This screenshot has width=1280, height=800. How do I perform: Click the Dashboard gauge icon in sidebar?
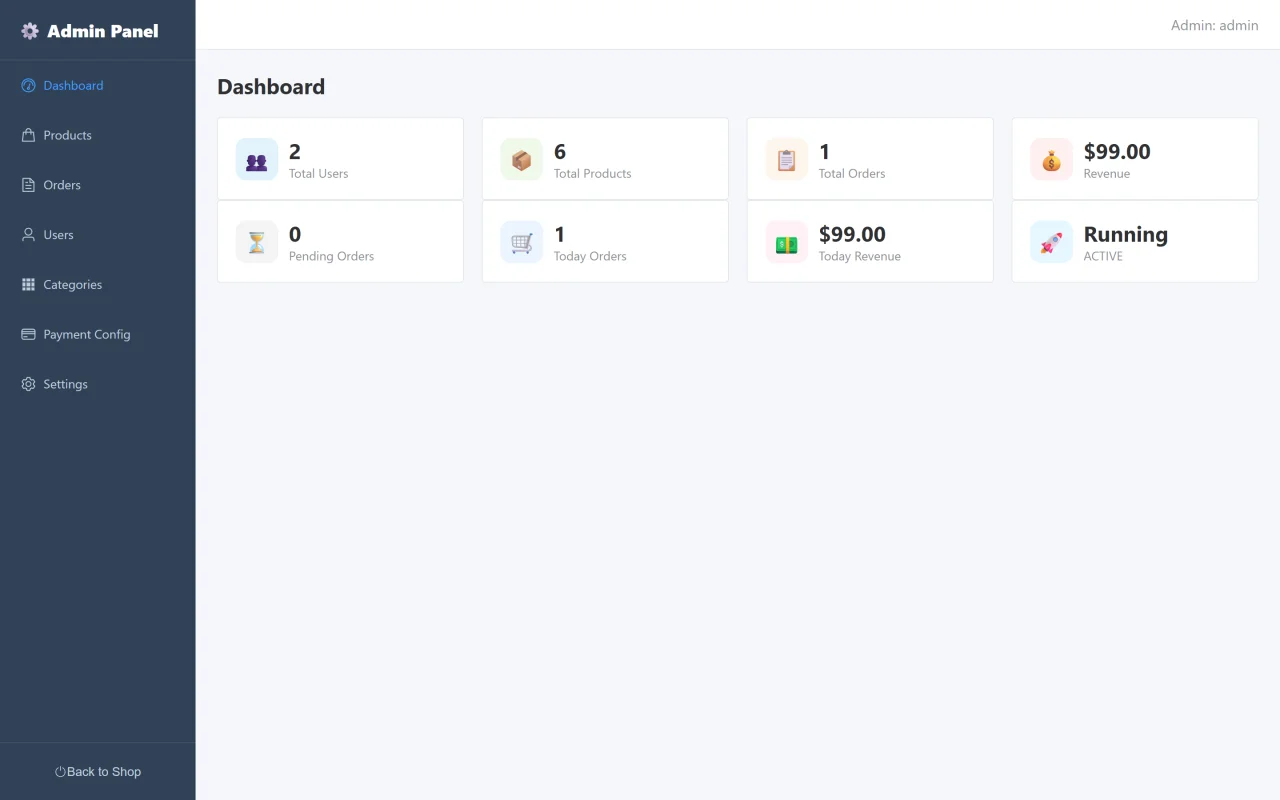[x=28, y=86]
